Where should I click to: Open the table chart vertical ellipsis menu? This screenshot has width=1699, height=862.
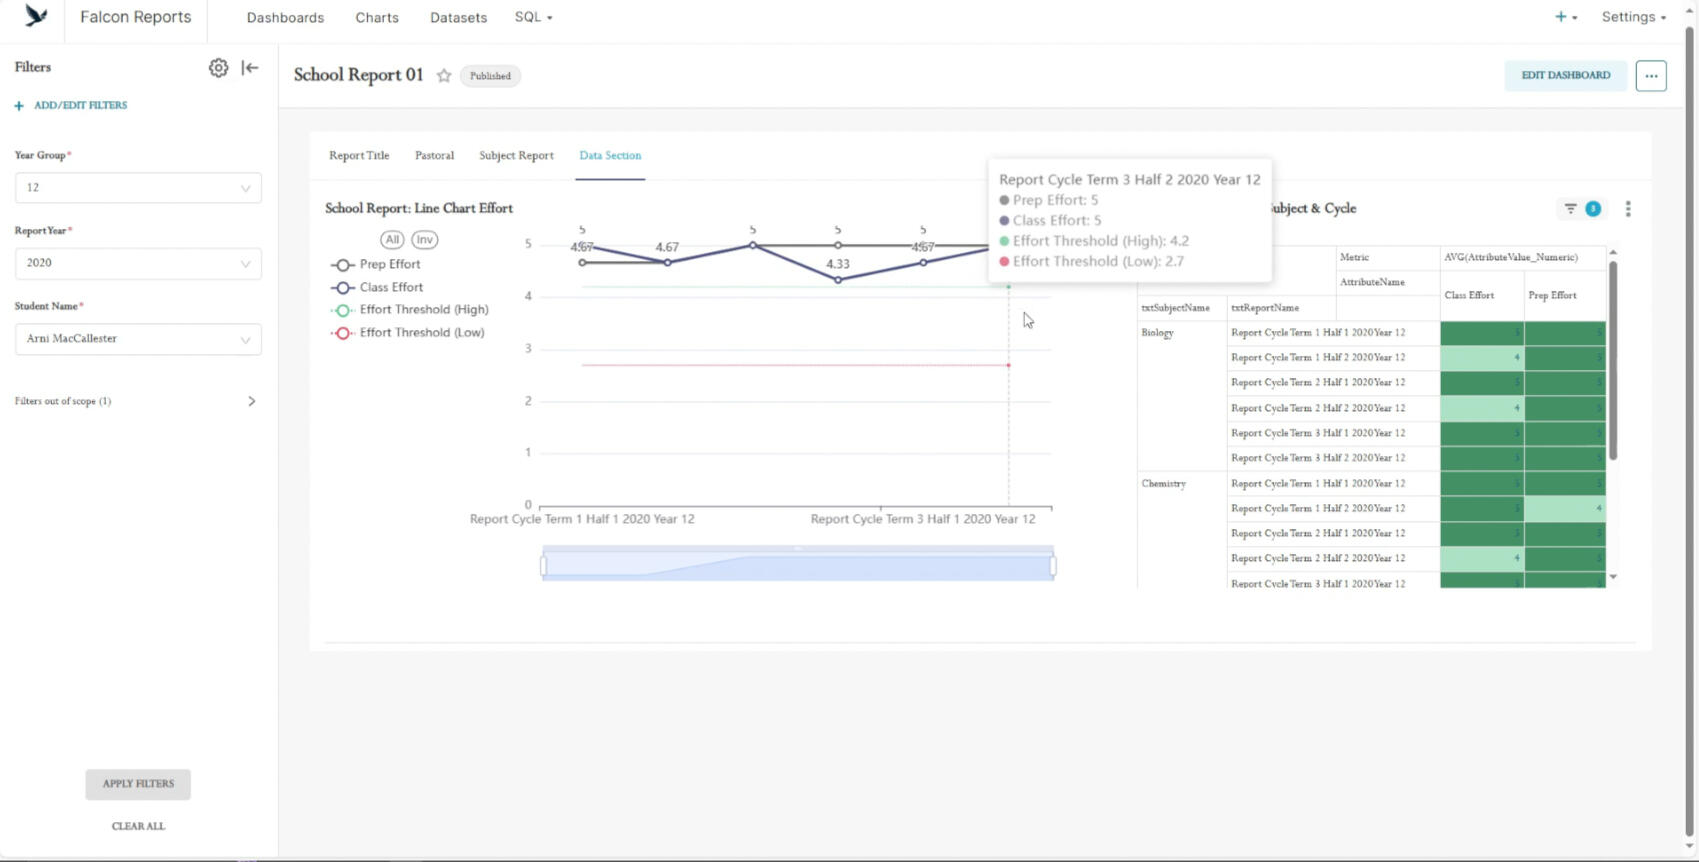pos(1627,209)
